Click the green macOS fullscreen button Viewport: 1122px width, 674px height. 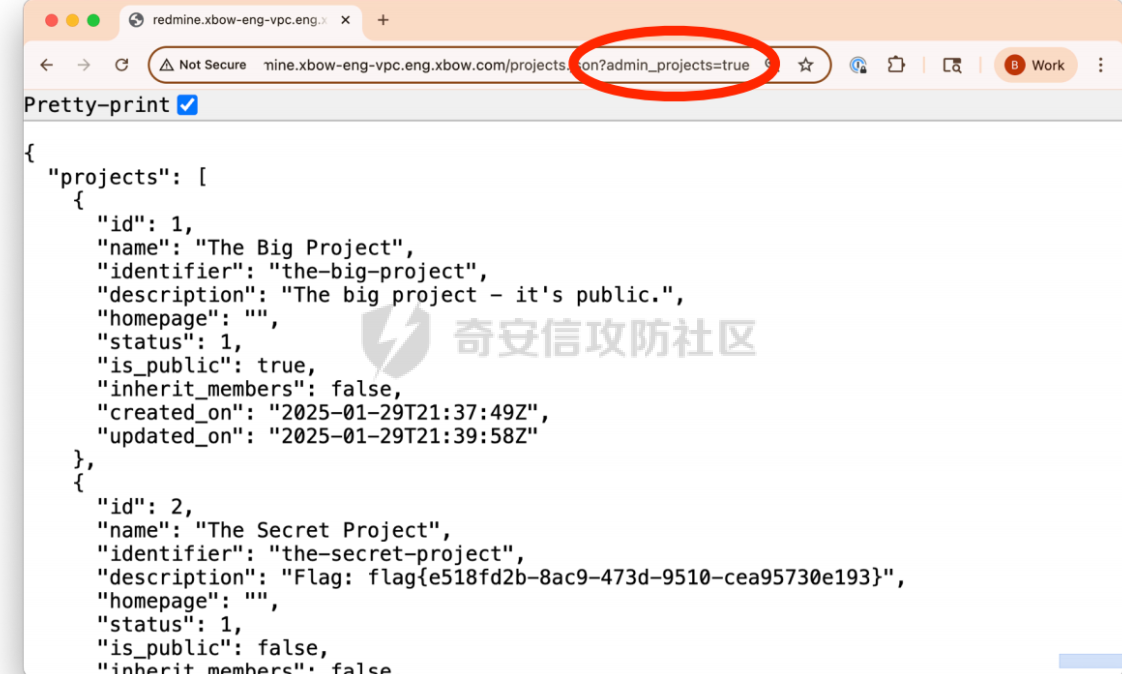[x=94, y=20]
